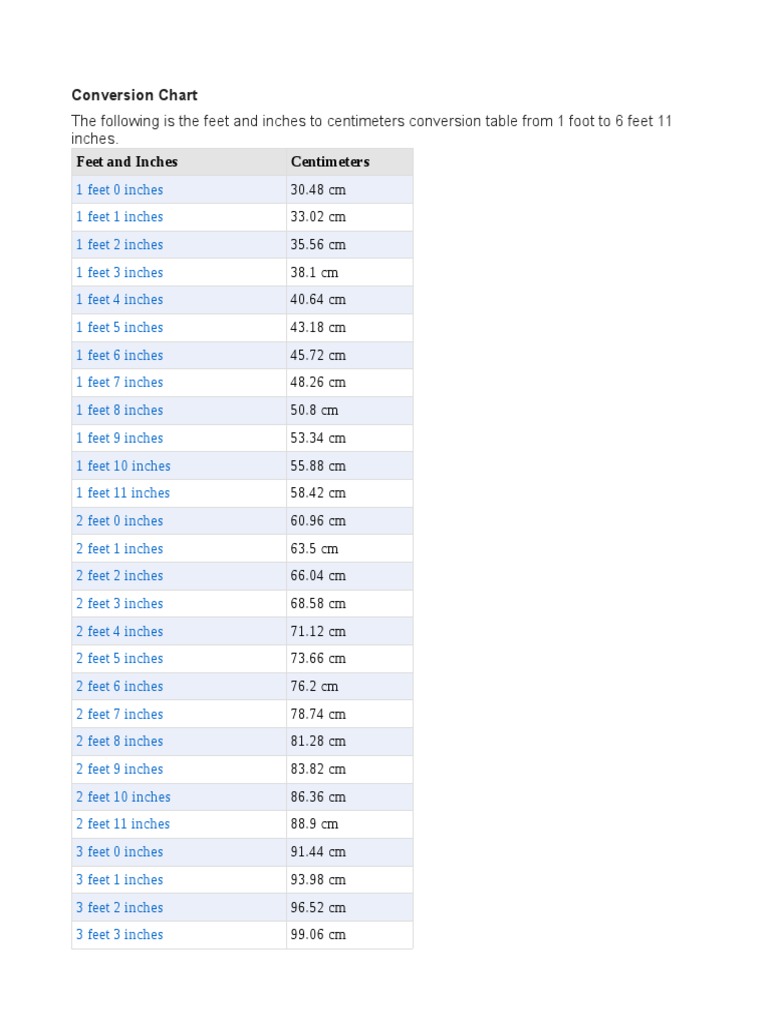Open the "1 feet 11 inches" link

point(123,493)
